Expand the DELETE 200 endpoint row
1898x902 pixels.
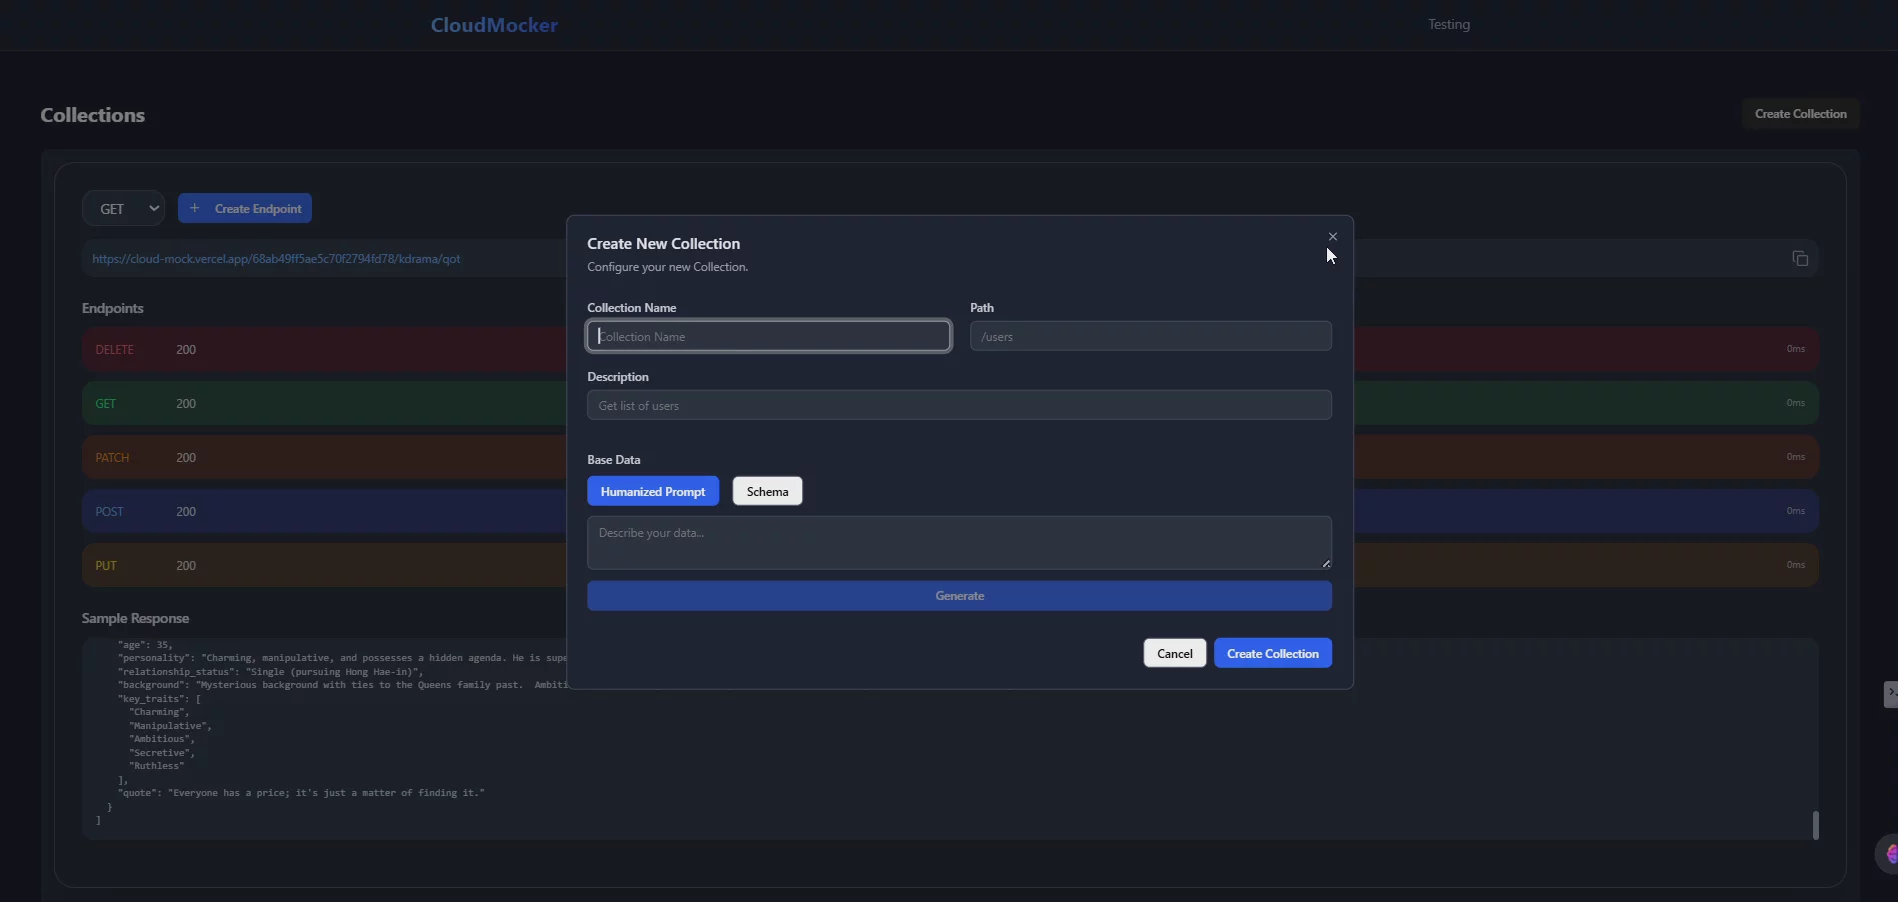[x=320, y=350]
